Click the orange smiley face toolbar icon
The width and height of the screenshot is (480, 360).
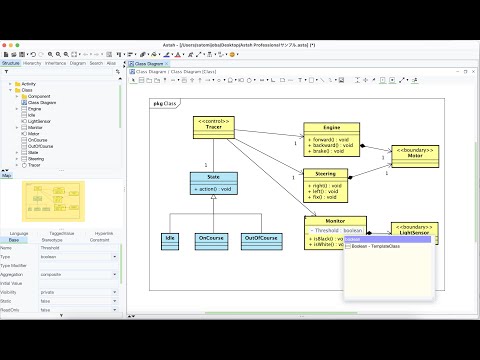point(232,54)
